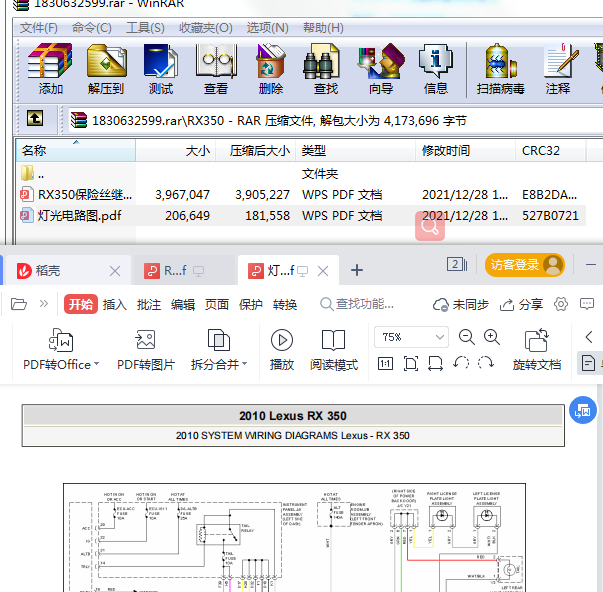Select the parent folder '..' row

[x=301, y=173]
